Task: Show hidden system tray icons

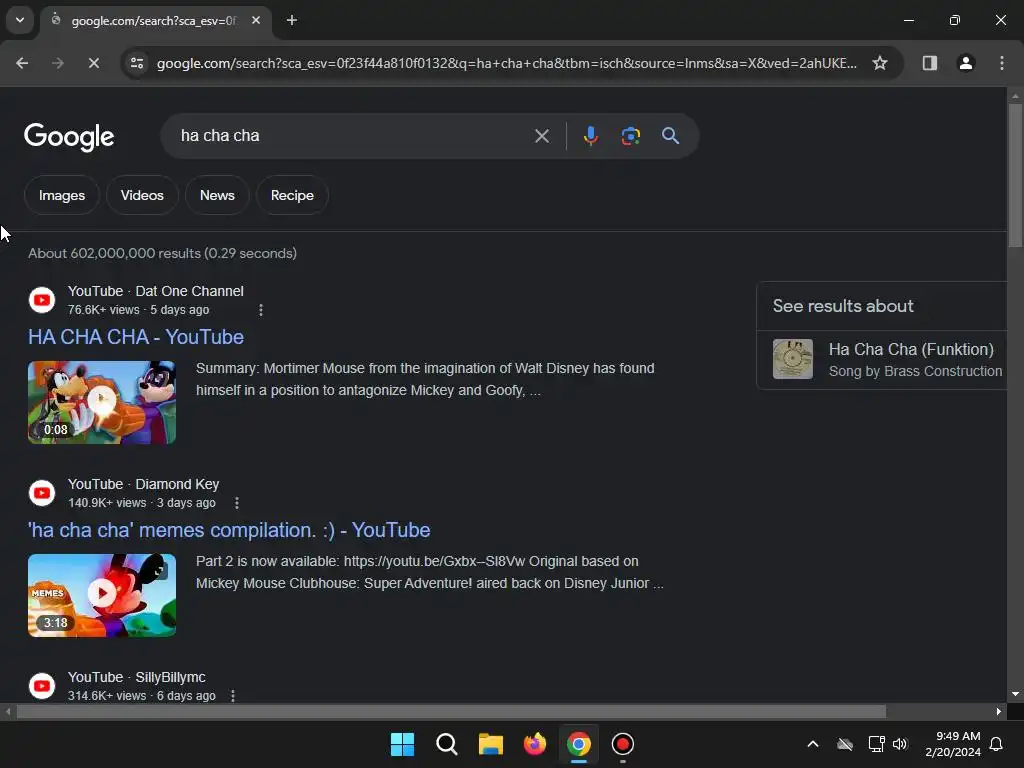Action: (813, 744)
